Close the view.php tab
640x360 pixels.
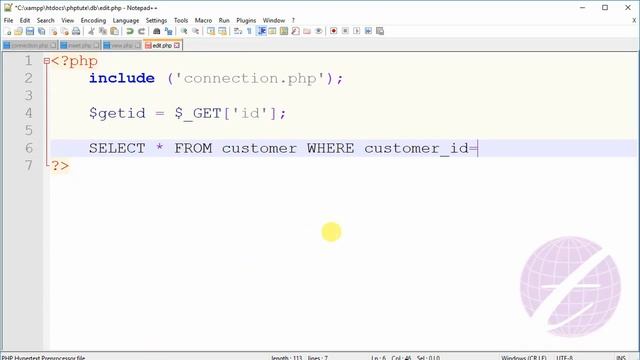coord(137,45)
